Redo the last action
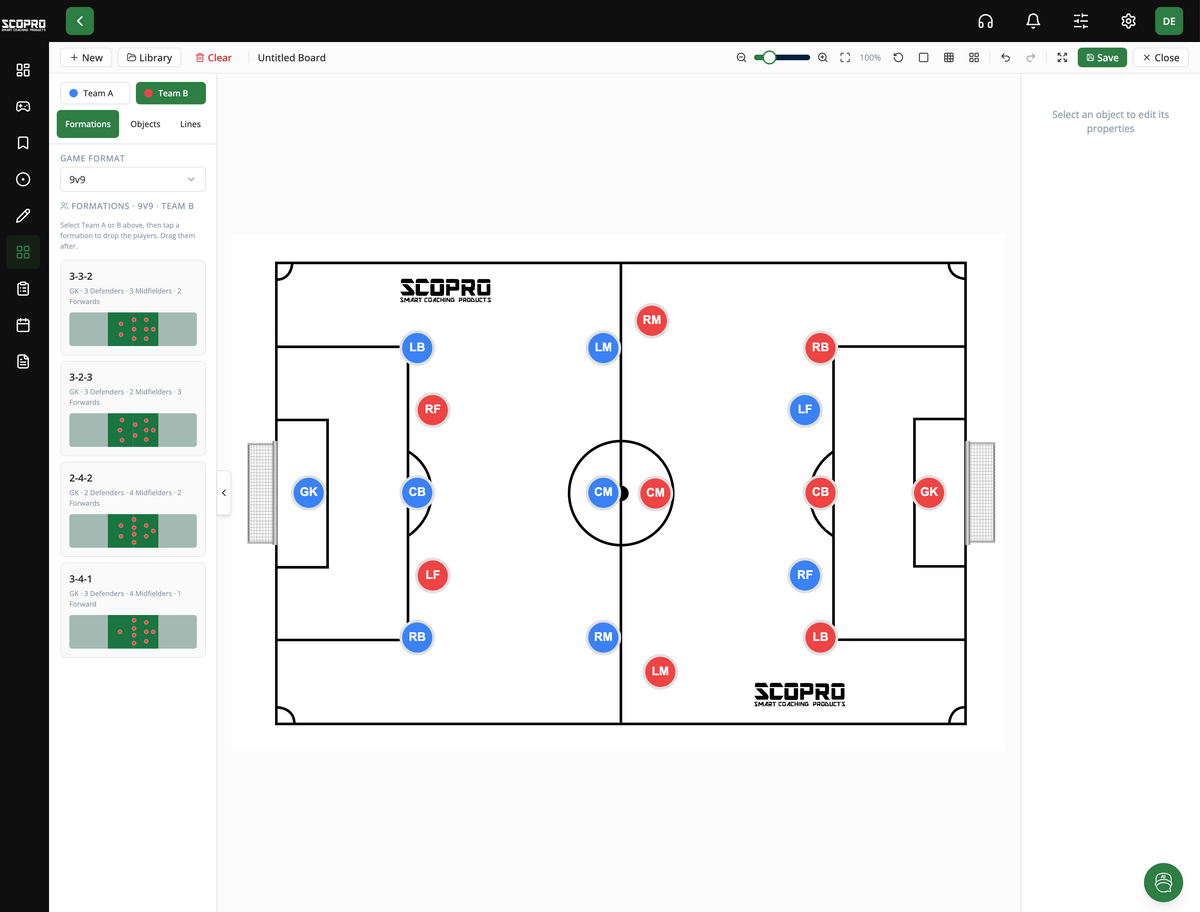This screenshot has height=912, width=1200. (x=1031, y=58)
